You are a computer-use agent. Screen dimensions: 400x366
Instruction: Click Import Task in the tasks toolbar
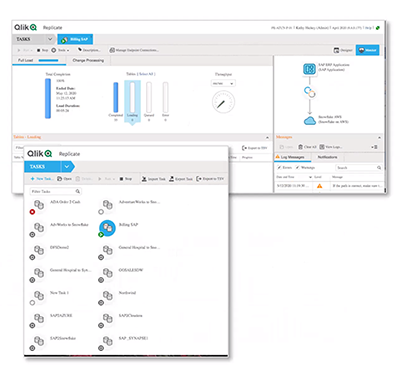coord(153,179)
